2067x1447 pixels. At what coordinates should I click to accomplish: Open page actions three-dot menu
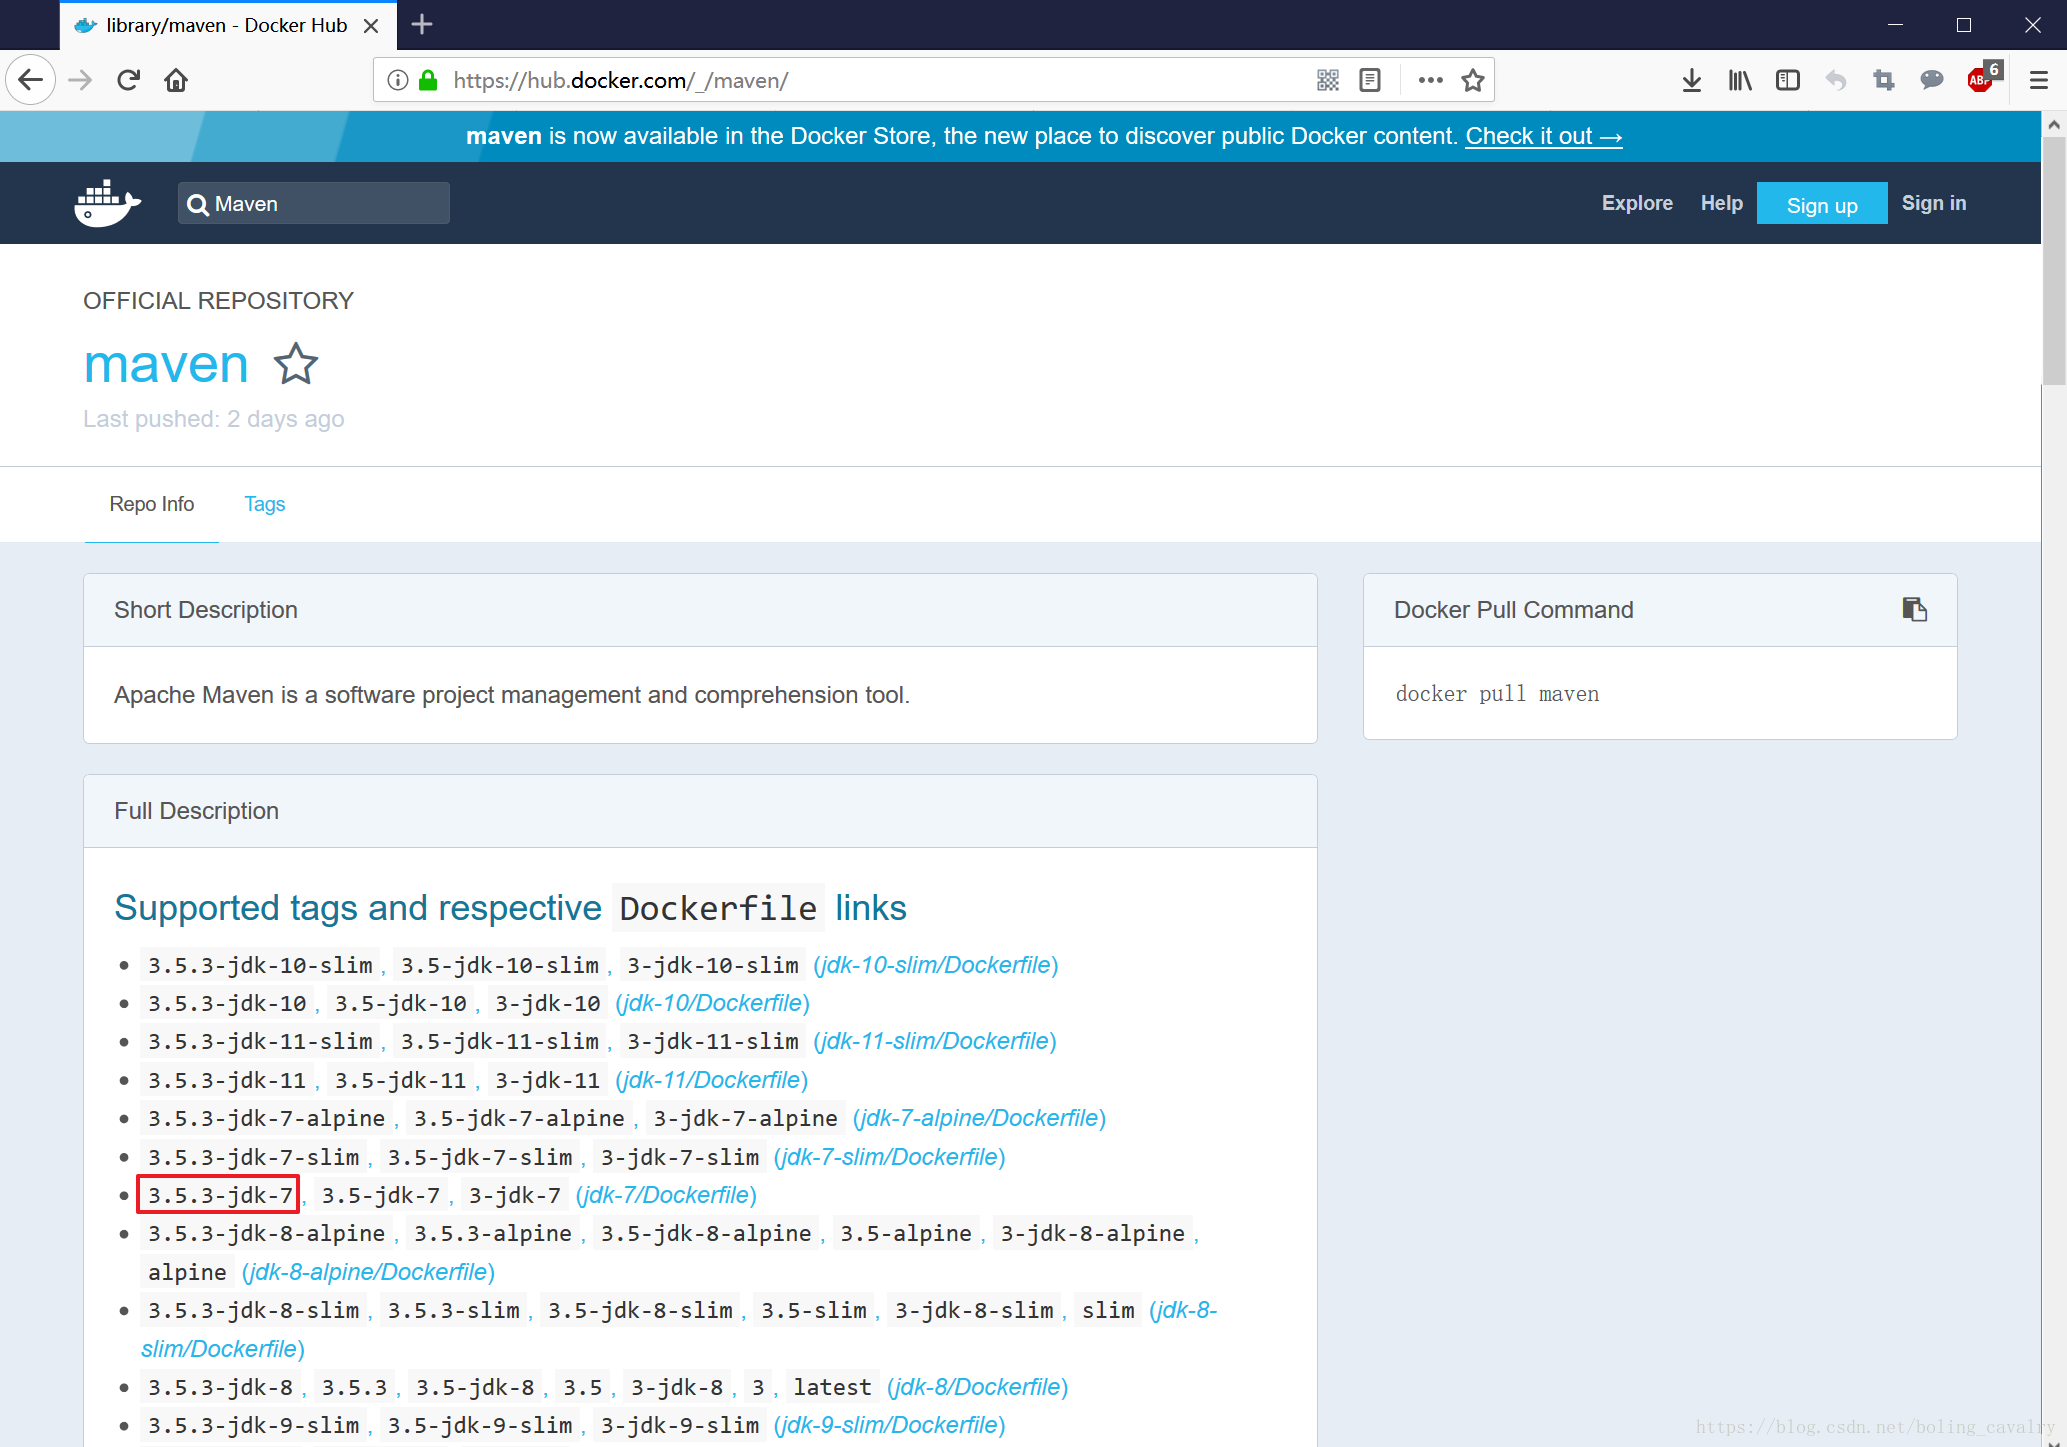1431,80
